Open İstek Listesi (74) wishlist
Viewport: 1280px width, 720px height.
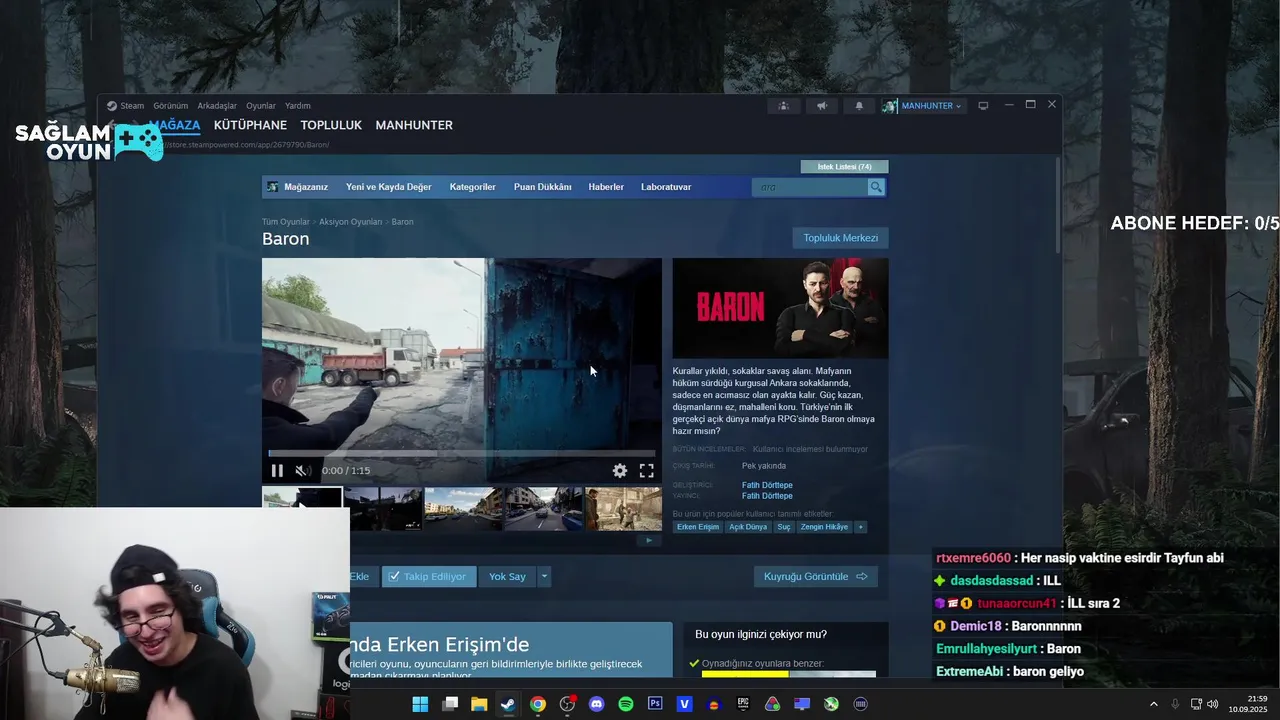[844, 167]
